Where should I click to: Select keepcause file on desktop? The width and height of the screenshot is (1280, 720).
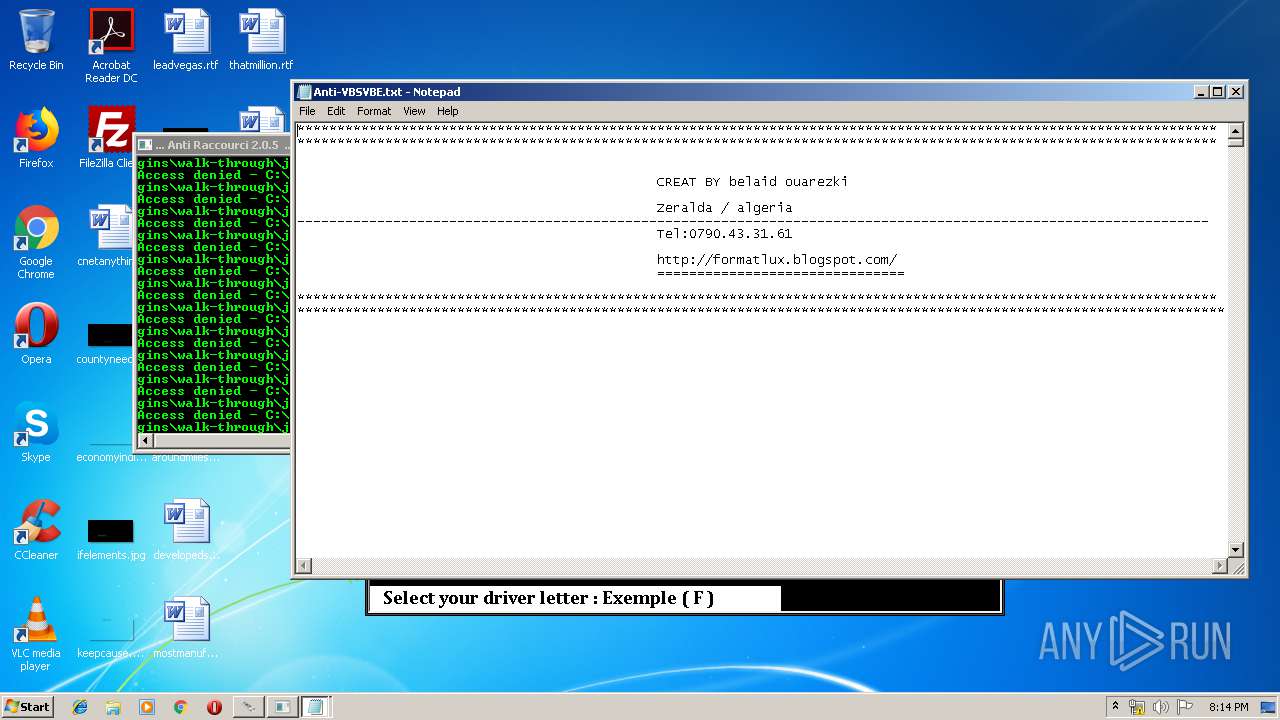tap(111, 636)
